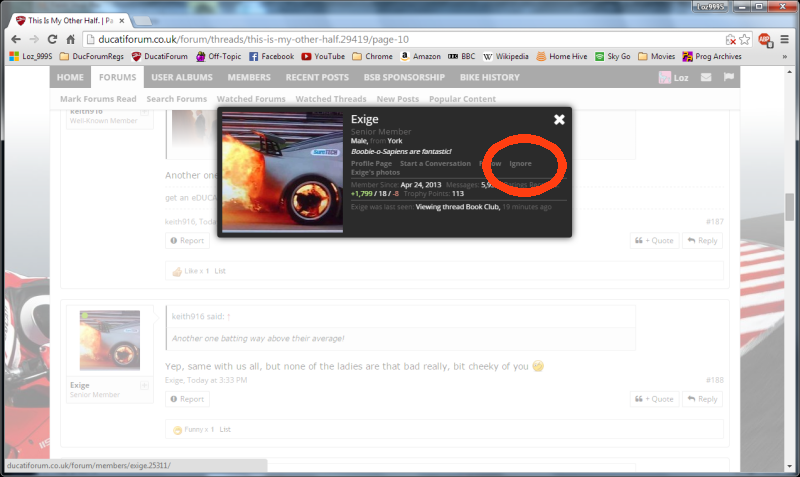Close the Exige member card popup
Viewport: 800px width, 477px height.
[559, 120]
